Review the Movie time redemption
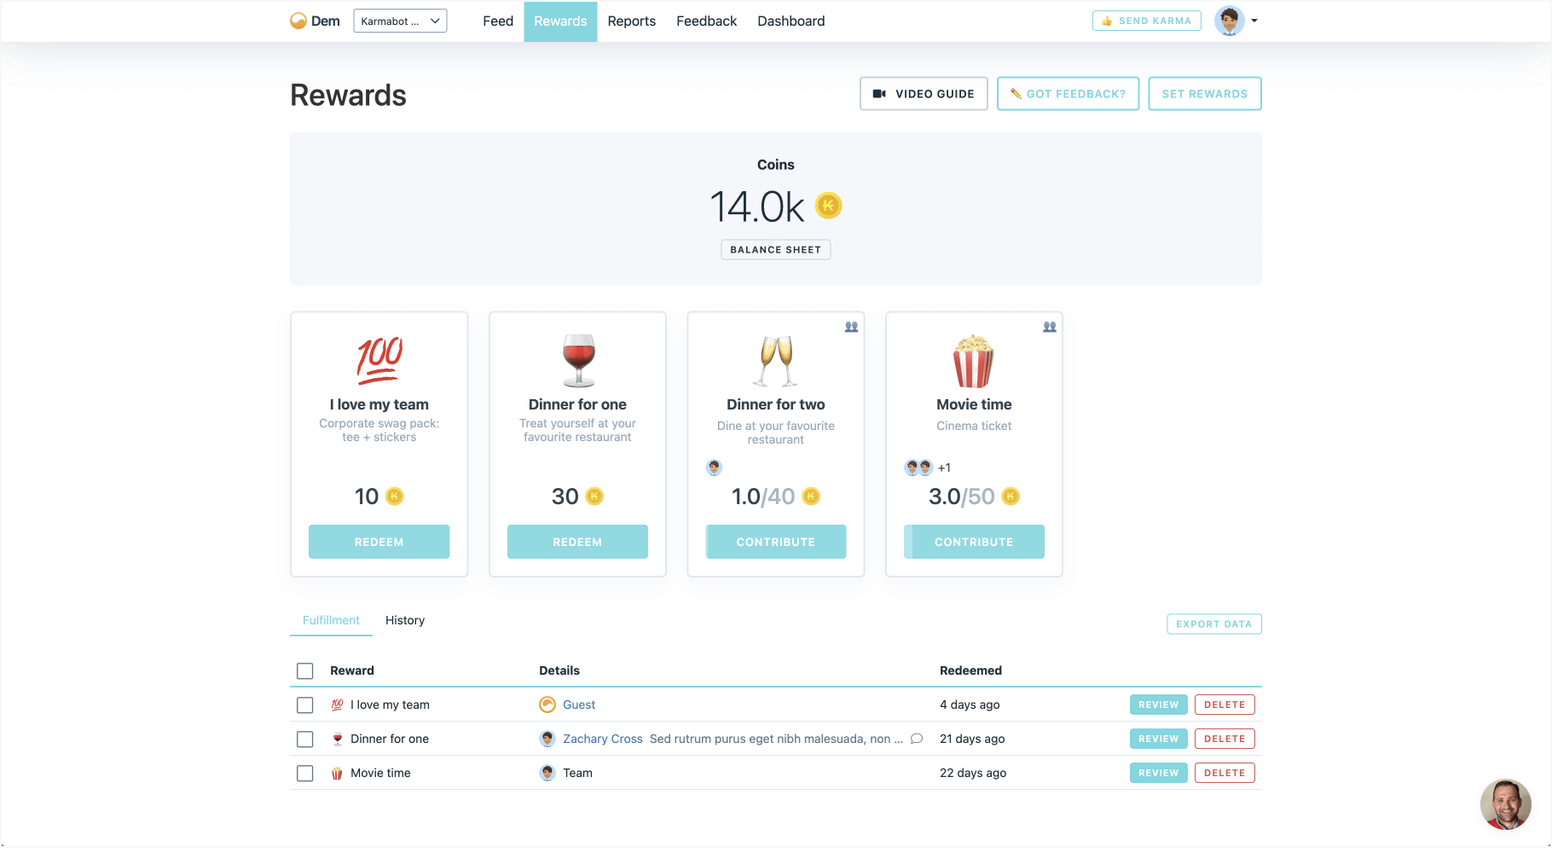 (1158, 773)
